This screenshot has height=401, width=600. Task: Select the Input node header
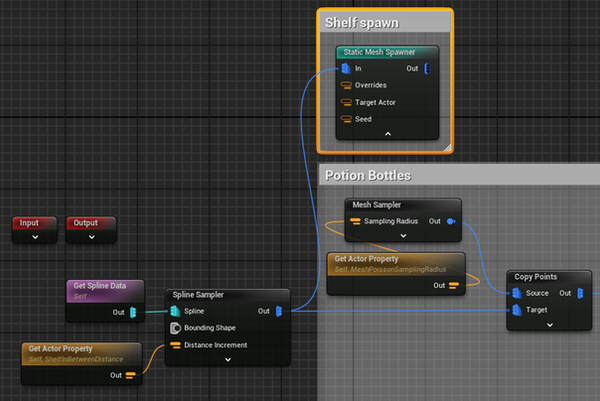pos(34,223)
